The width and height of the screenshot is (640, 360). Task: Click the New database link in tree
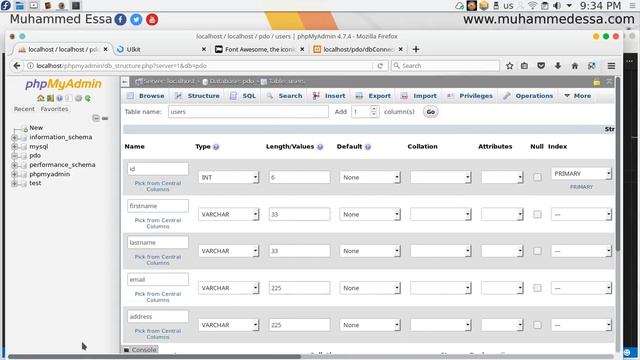click(x=36, y=128)
